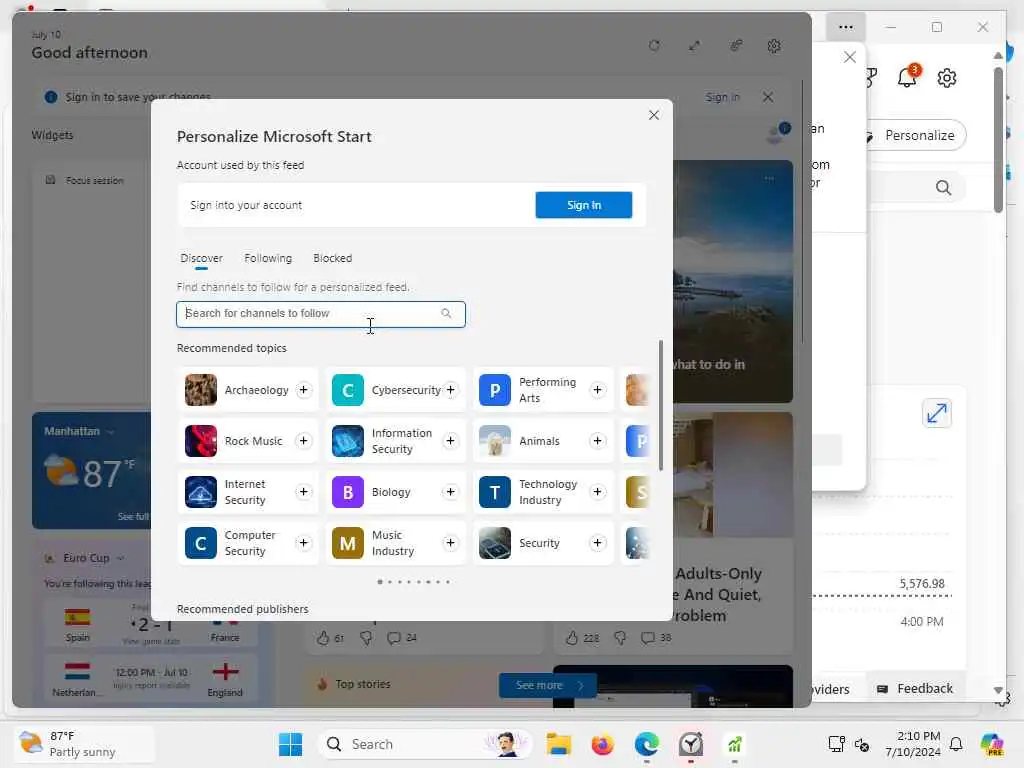Follow the Biology topic plus button
1024x768 pixels.
451,492
